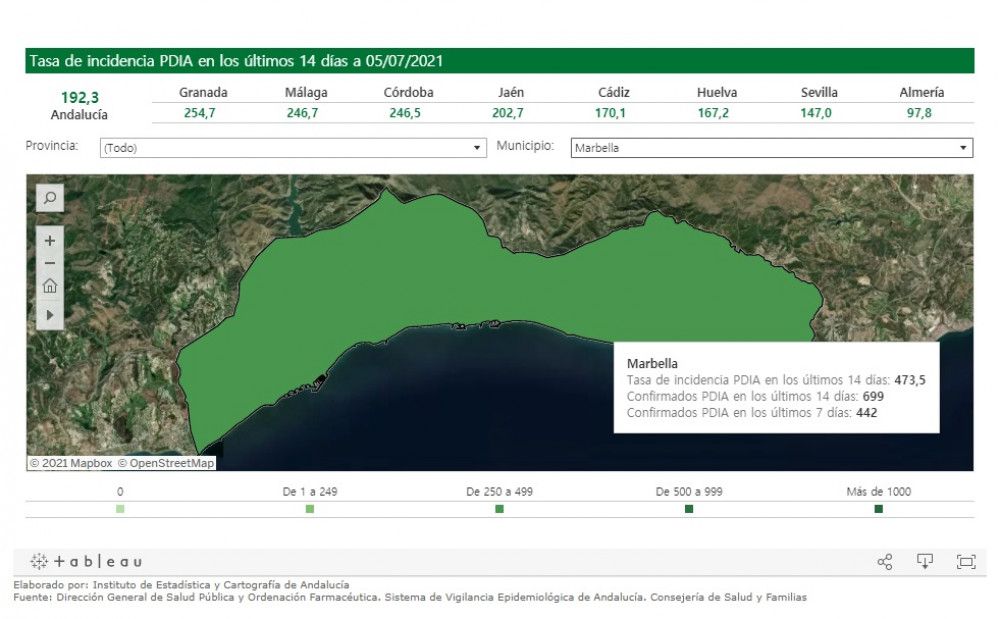Select the light green 0 legend swatch
This screenshot has width=1000, height=619.
coord(120,509)
